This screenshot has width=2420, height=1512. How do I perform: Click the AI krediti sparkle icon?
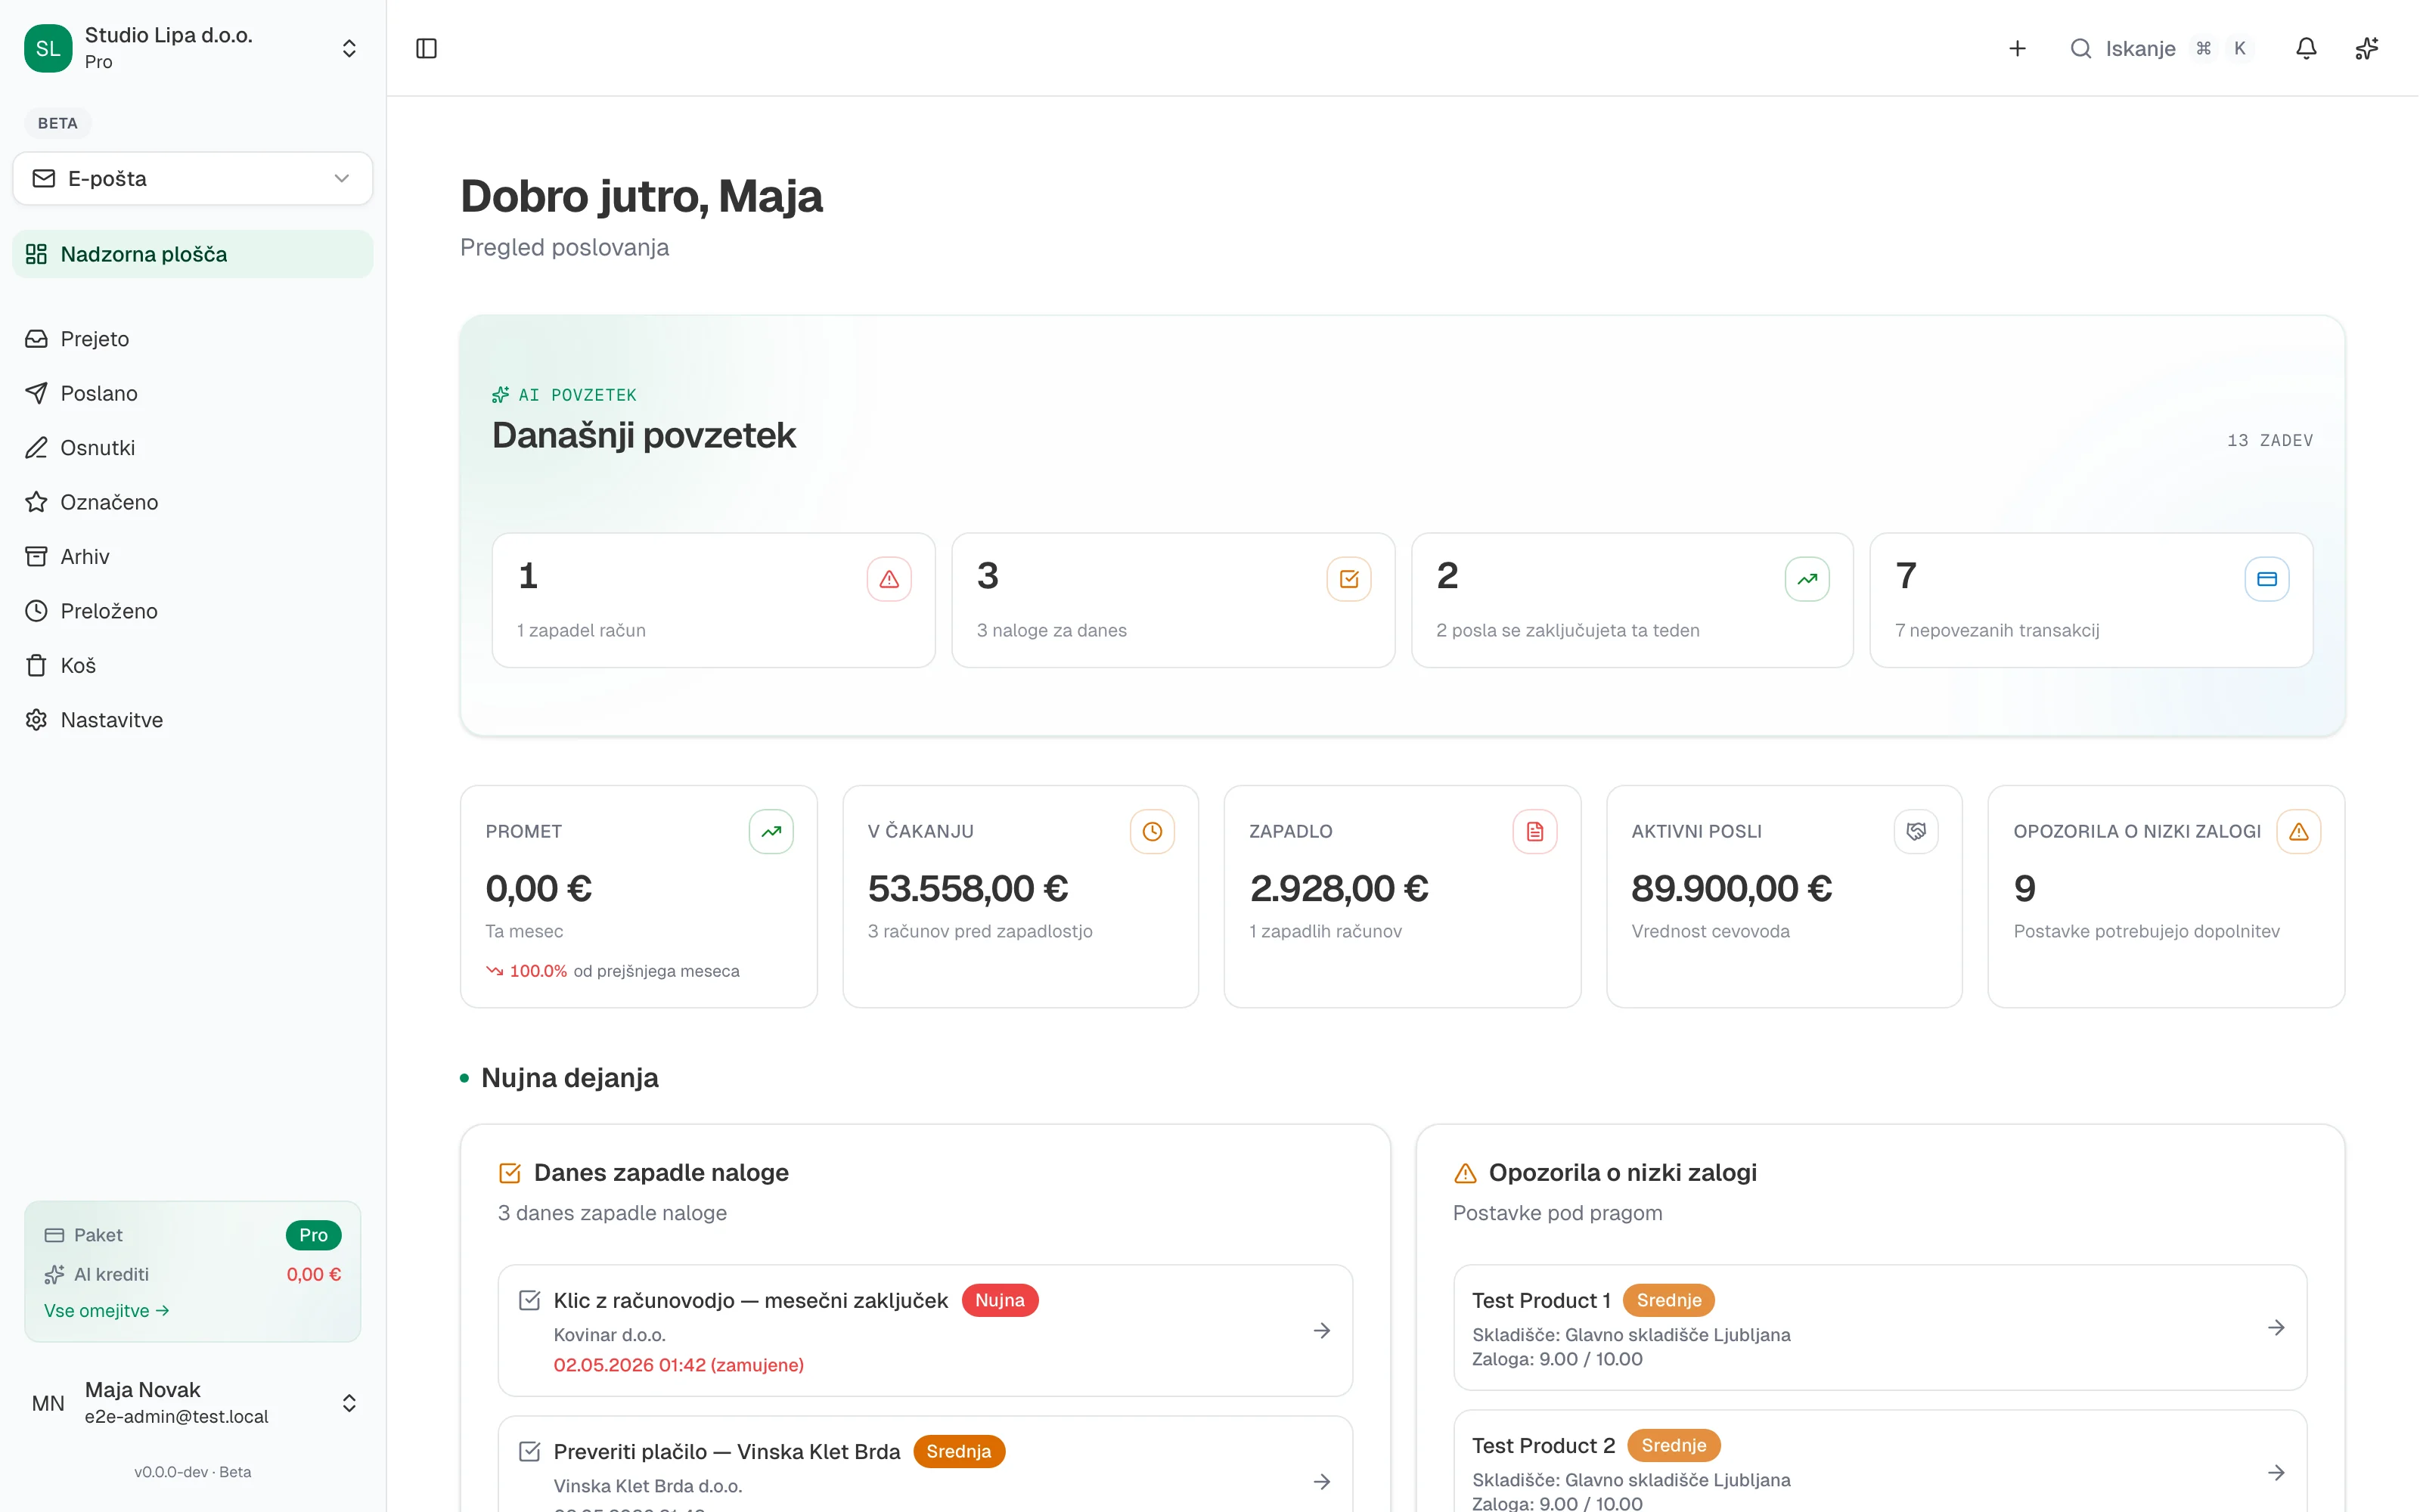point(54,1274)
